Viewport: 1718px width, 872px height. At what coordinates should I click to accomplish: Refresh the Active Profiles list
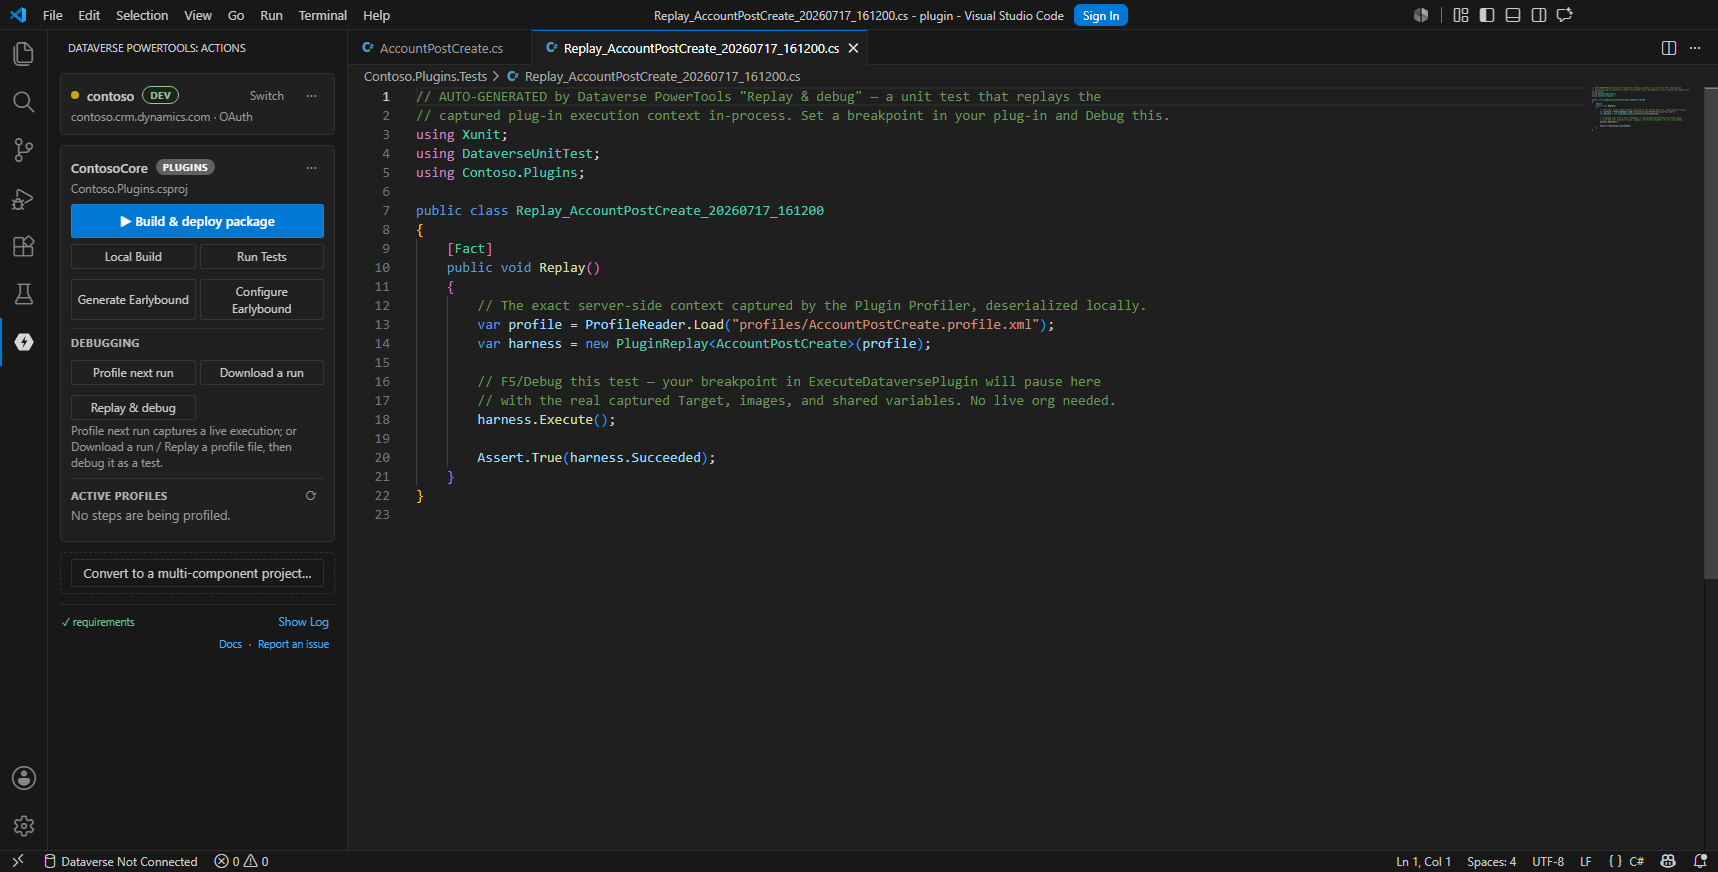tap(311, 496)
